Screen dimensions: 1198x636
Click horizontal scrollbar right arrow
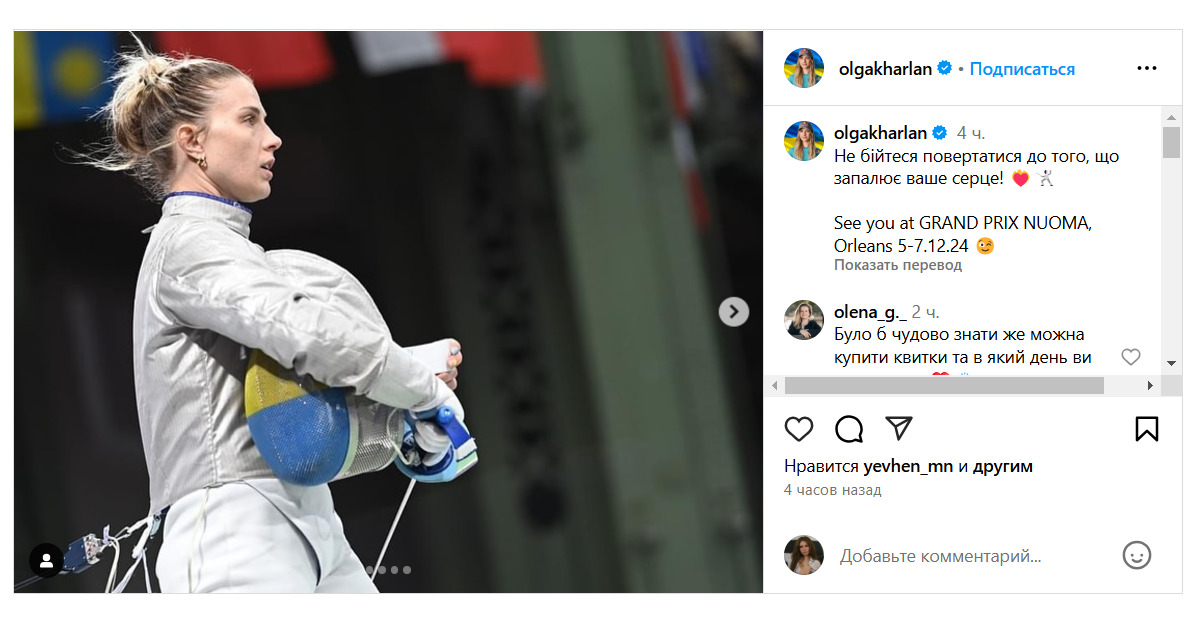click(1150, 386)
